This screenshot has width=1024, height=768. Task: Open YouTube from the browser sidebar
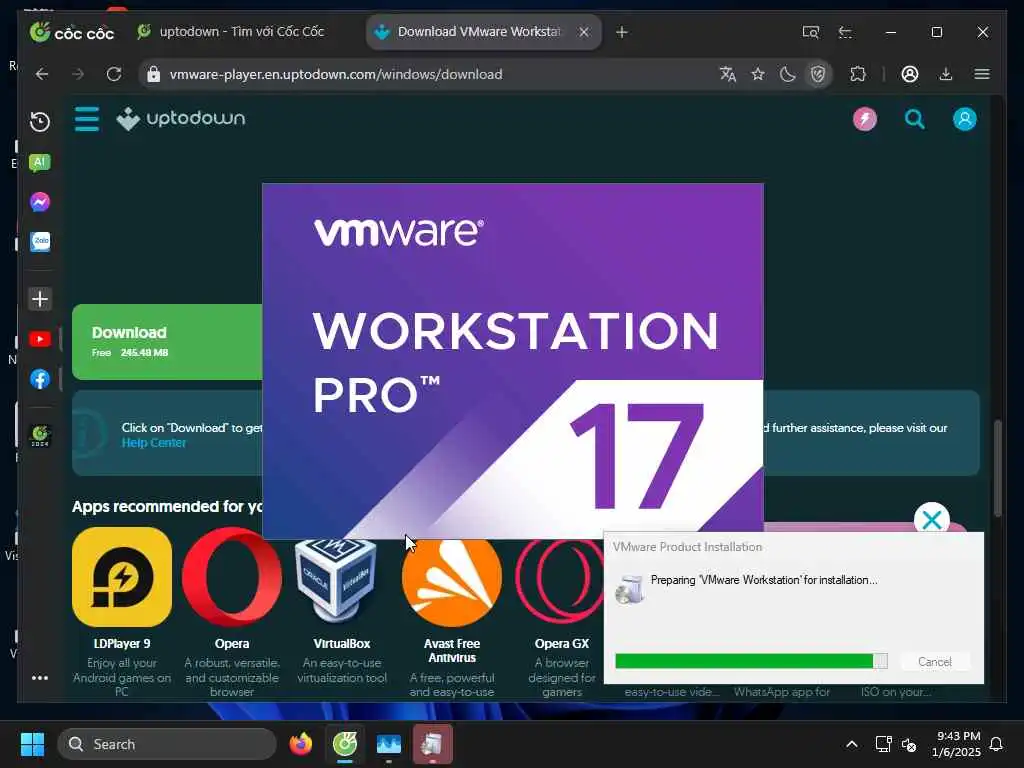40,339
